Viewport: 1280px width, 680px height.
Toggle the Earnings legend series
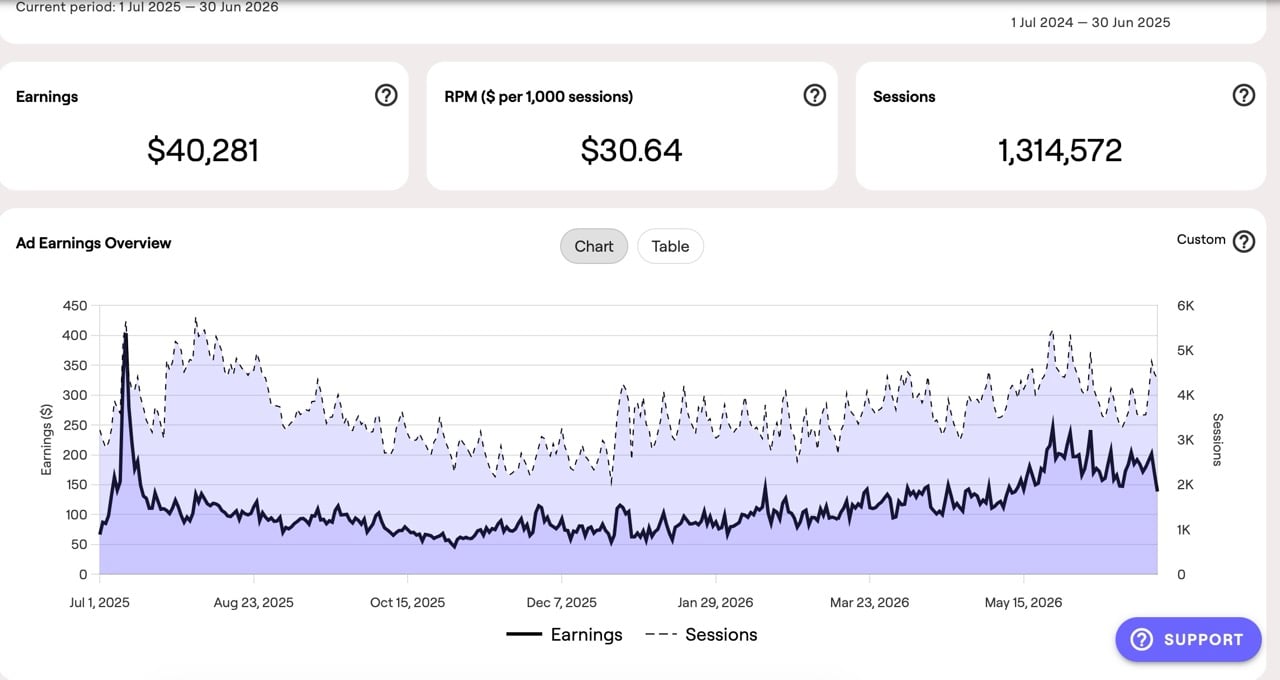tap(564, 634)
